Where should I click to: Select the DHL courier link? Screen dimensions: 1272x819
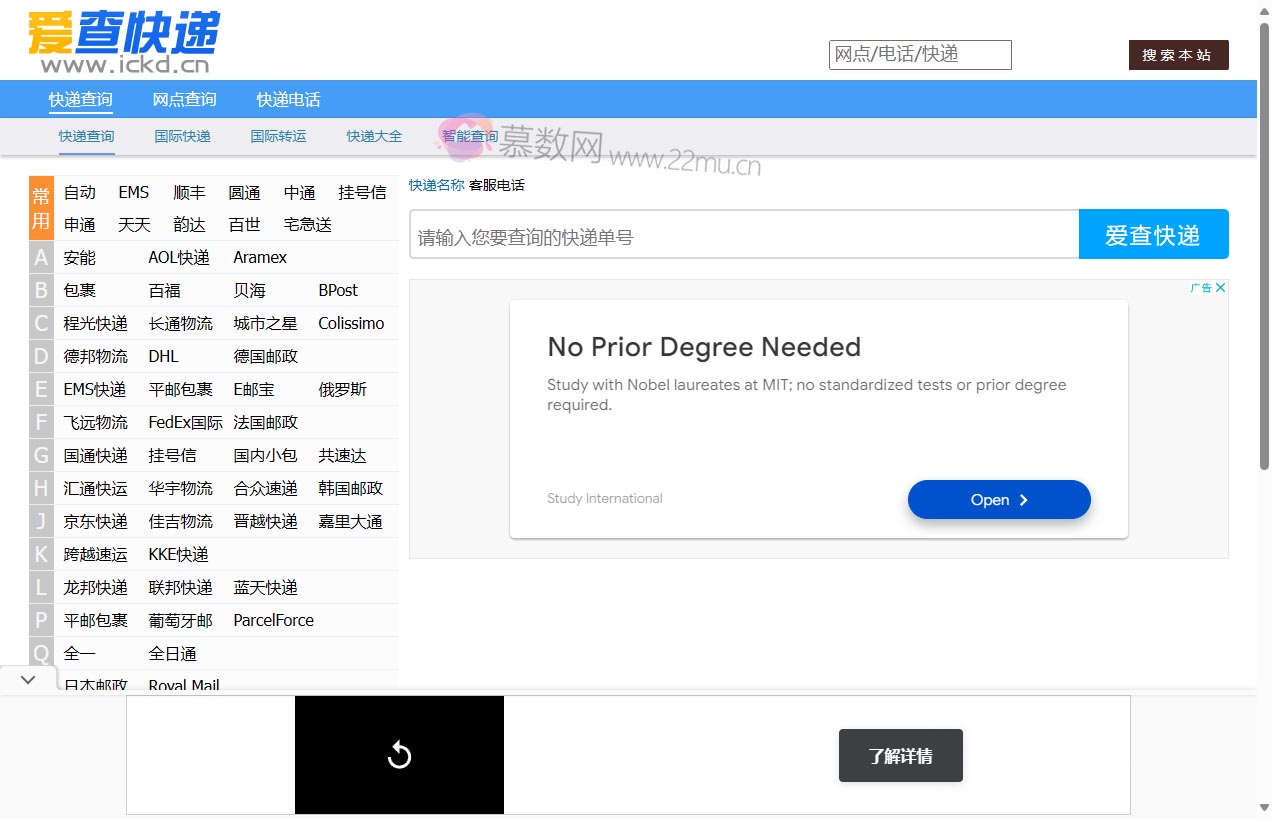[163, 356]
